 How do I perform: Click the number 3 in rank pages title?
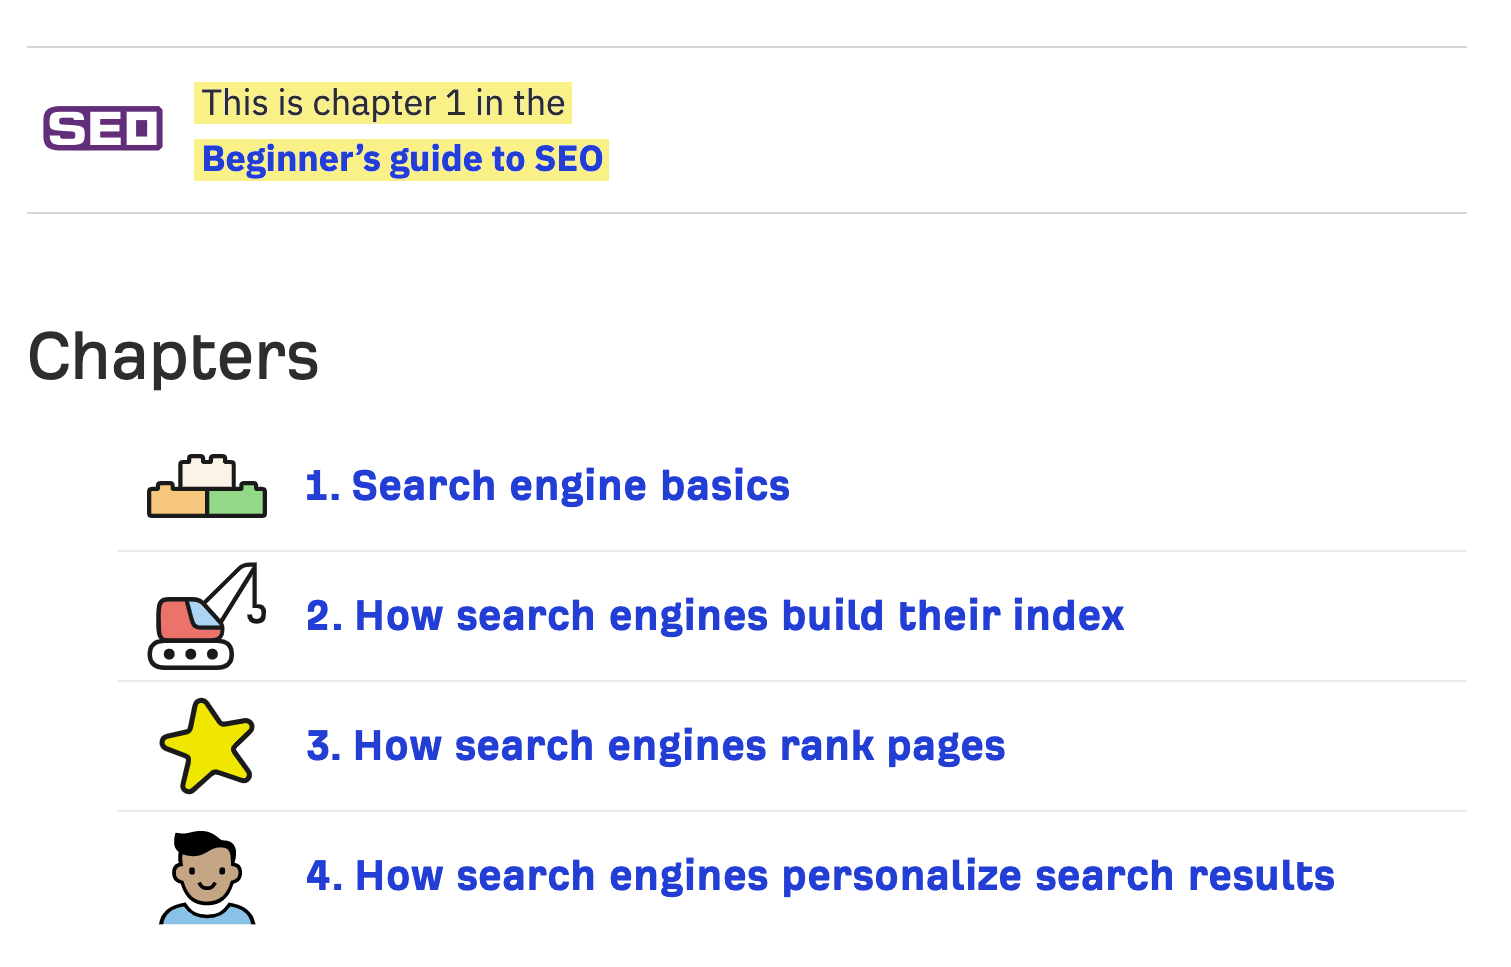click(318, 746)
